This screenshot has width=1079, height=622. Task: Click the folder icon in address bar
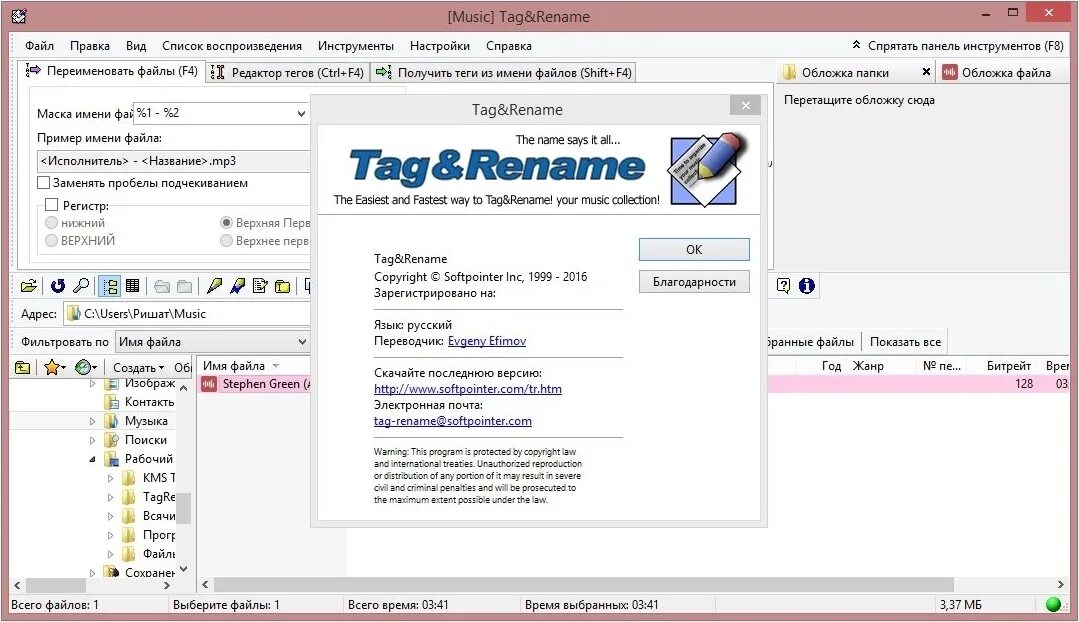[74, 314]
